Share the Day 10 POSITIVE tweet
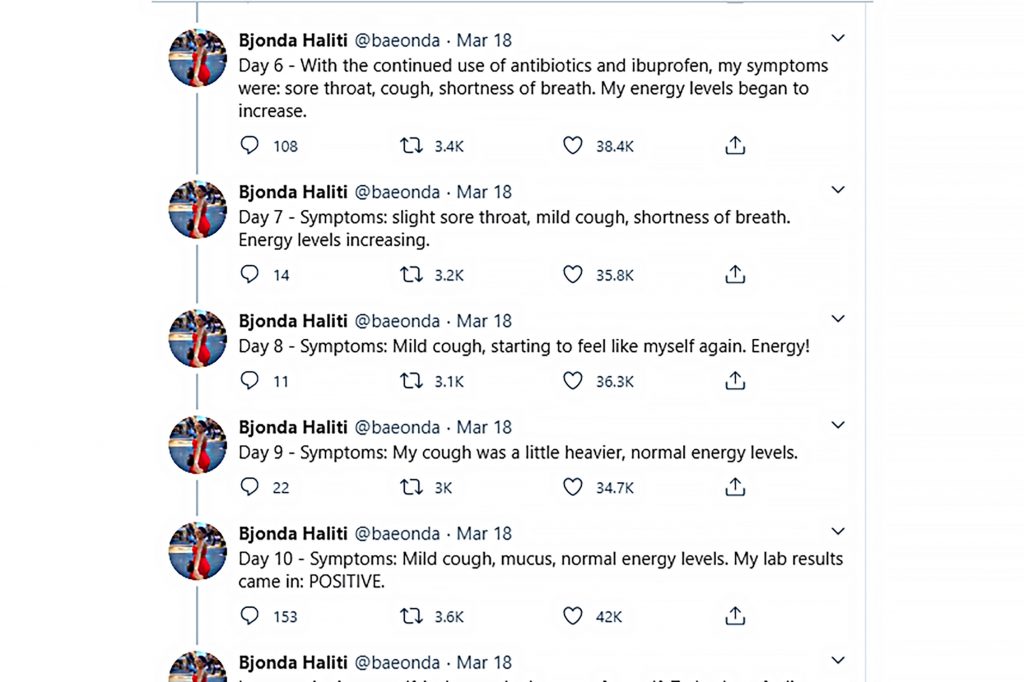 pyautogui.click(x=735, y=616)
